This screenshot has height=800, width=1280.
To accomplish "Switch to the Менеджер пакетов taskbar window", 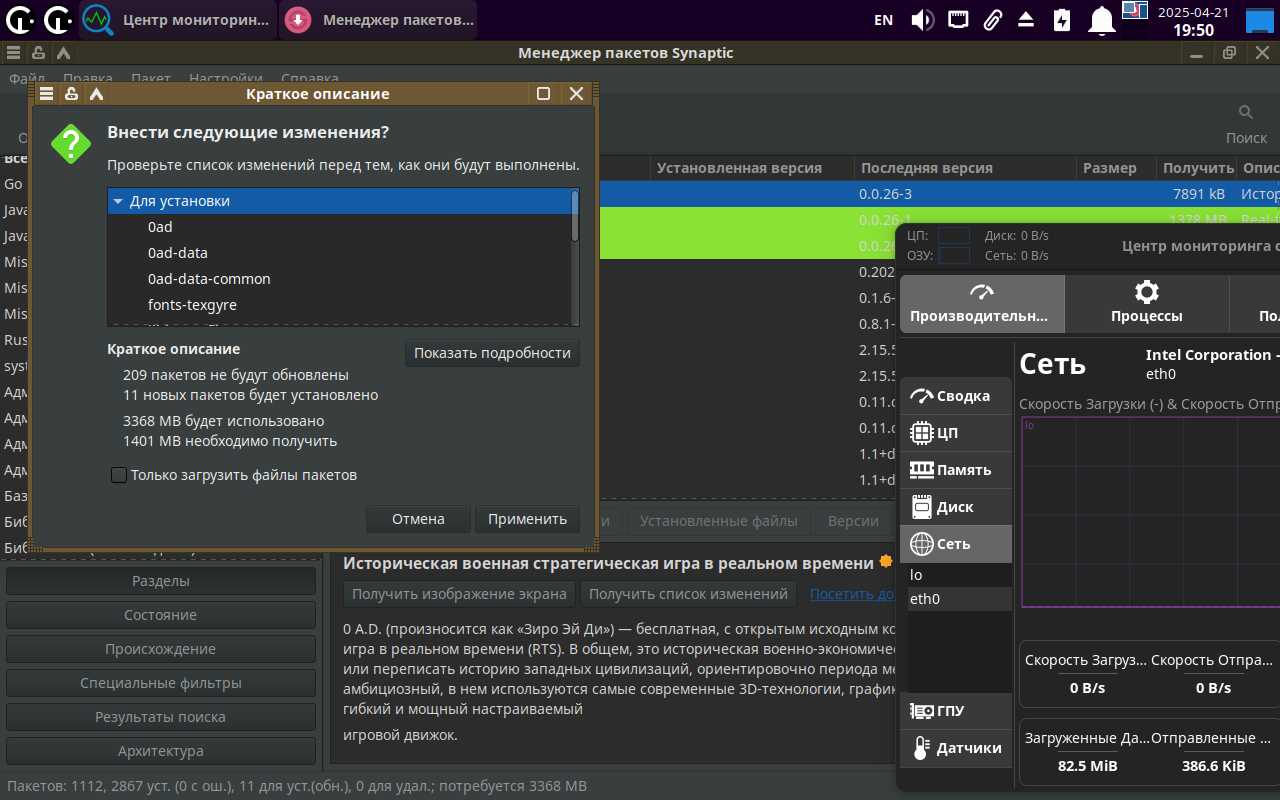I will tap(378, 19).
